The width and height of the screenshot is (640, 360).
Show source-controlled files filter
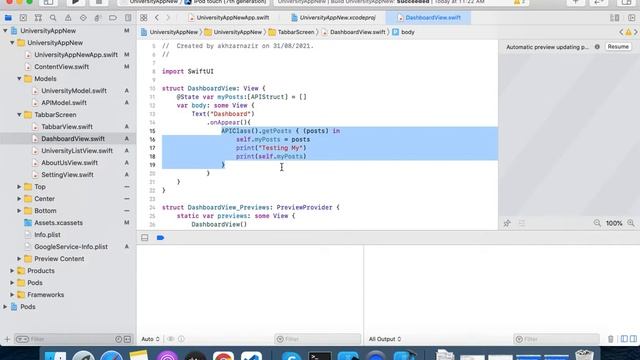coord(127,339)
